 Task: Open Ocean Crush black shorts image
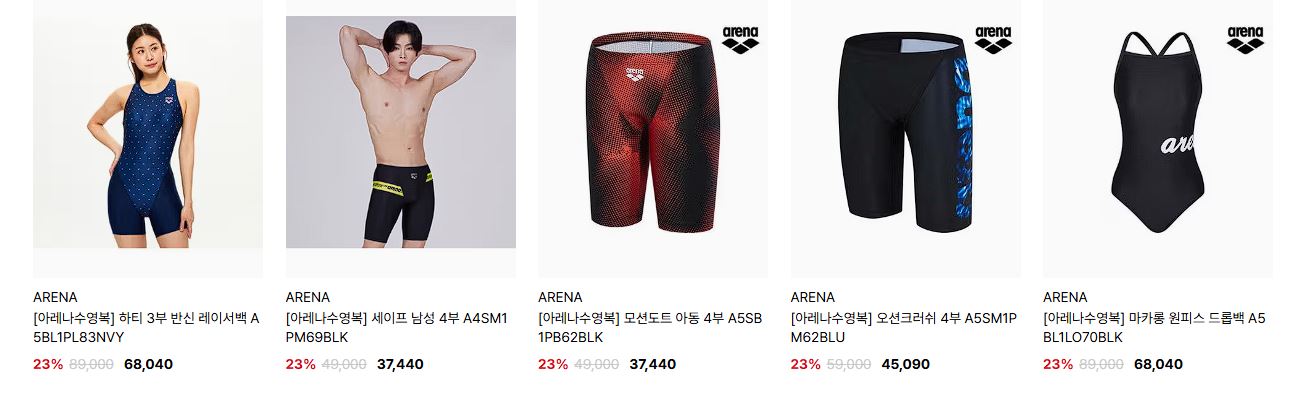[x=906, y=139]
